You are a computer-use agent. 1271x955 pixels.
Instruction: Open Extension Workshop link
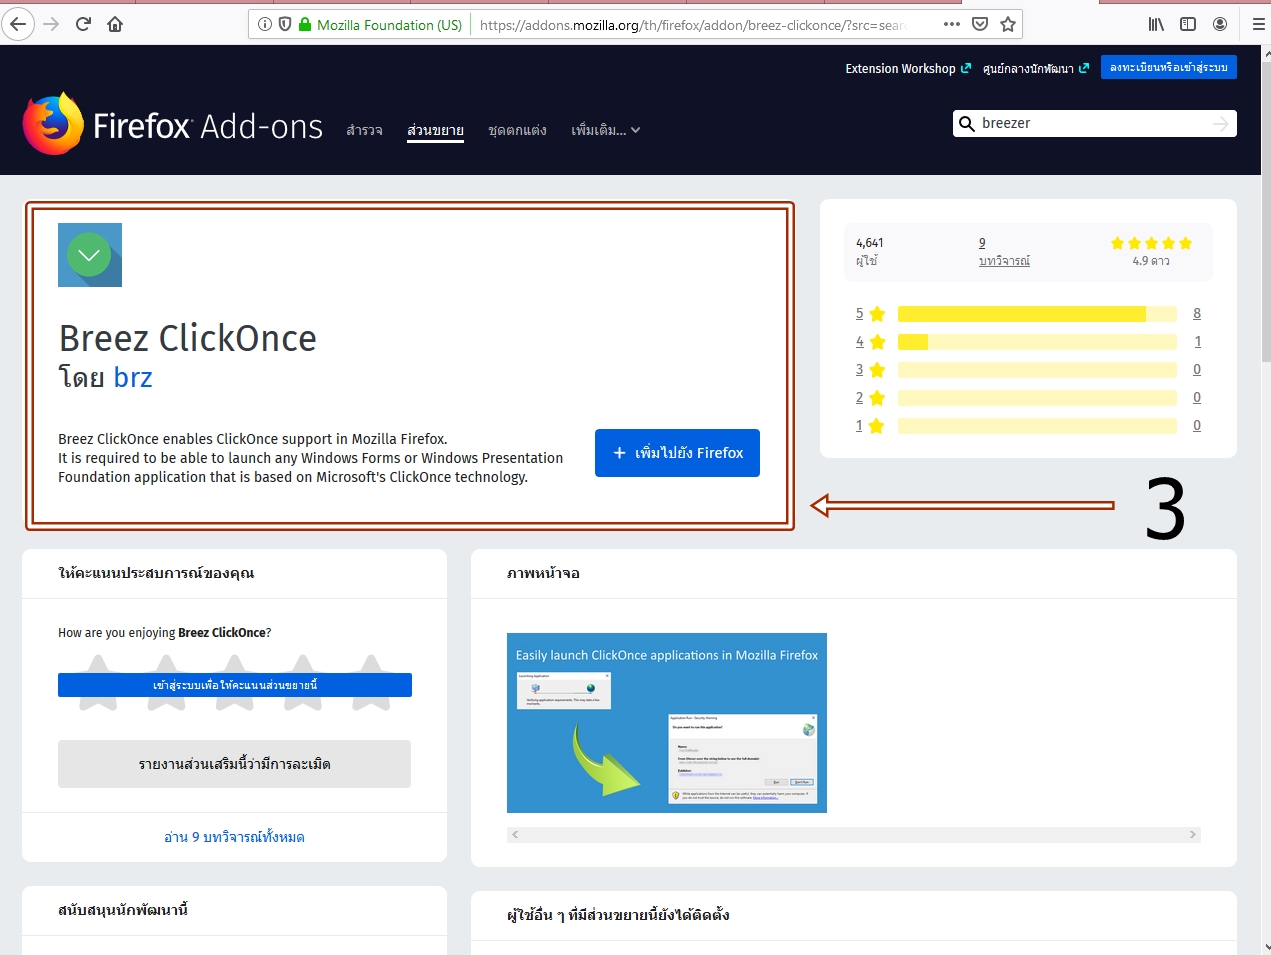coord(908,68)
